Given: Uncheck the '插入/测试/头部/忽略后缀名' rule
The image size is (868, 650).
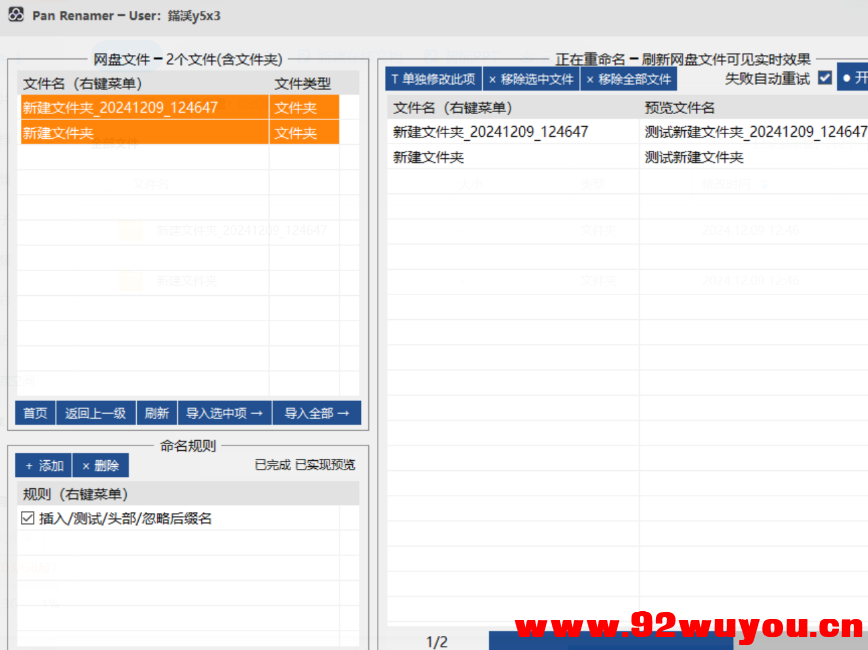Looking at the screenshot, I should (26, 518).
